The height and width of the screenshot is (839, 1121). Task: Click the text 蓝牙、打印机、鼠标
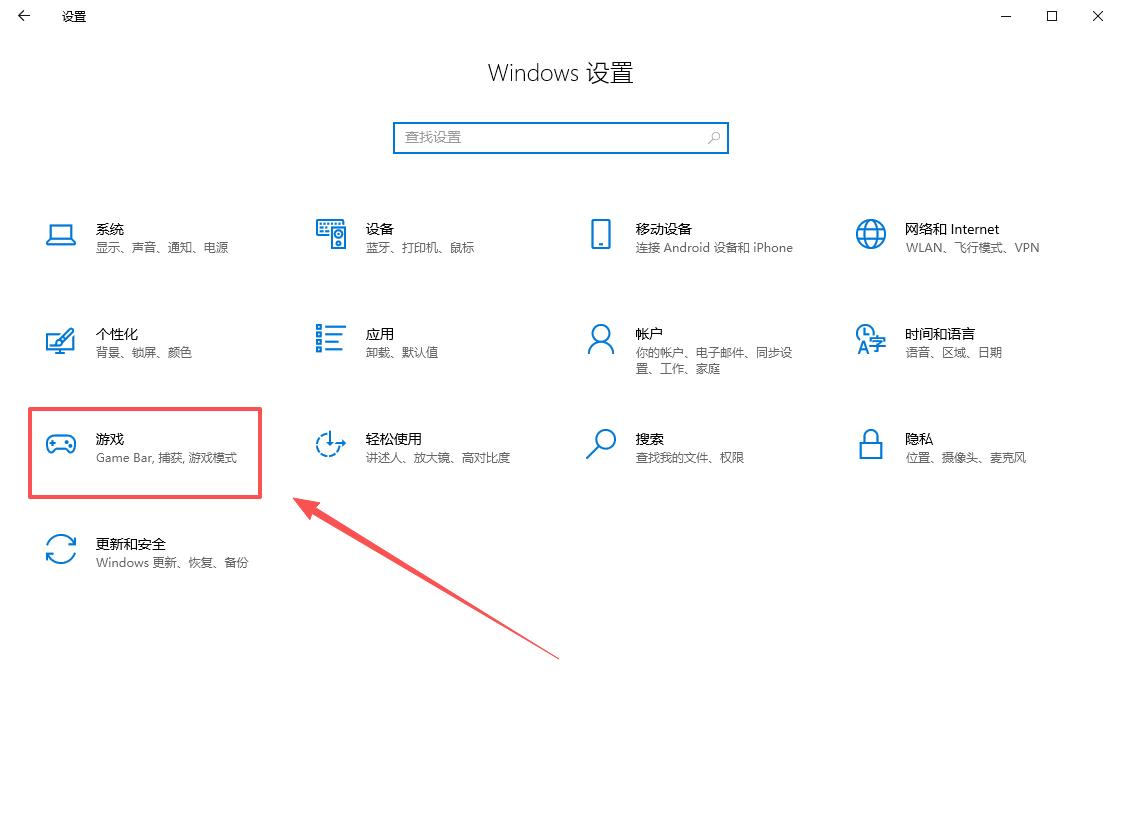pyautogui.click(x=420, y=248)
